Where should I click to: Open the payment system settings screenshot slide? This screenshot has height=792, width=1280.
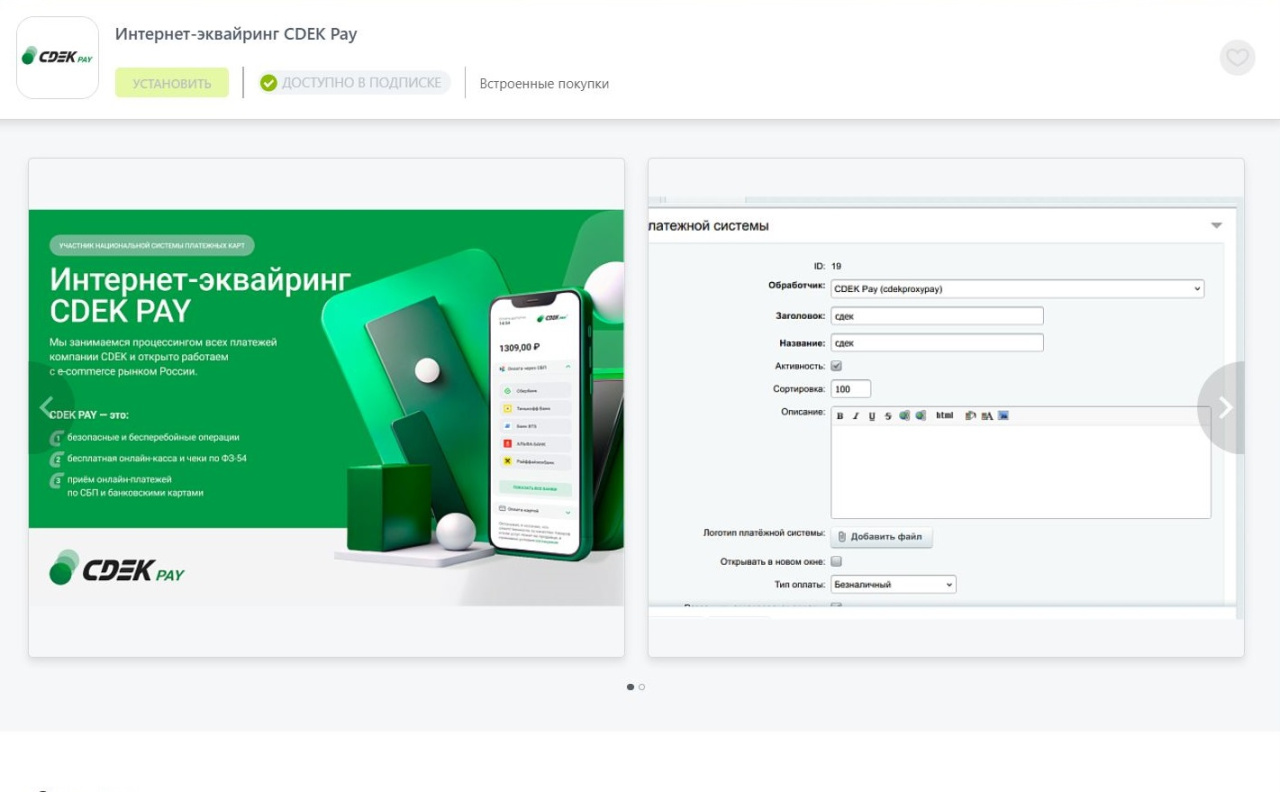946,407
